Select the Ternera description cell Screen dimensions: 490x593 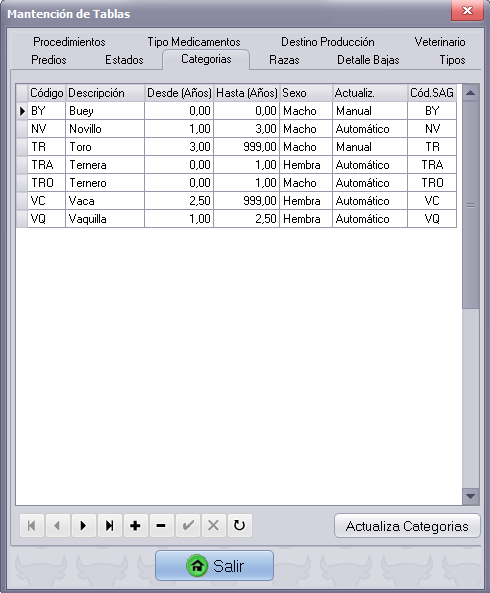tap(105, 165)
